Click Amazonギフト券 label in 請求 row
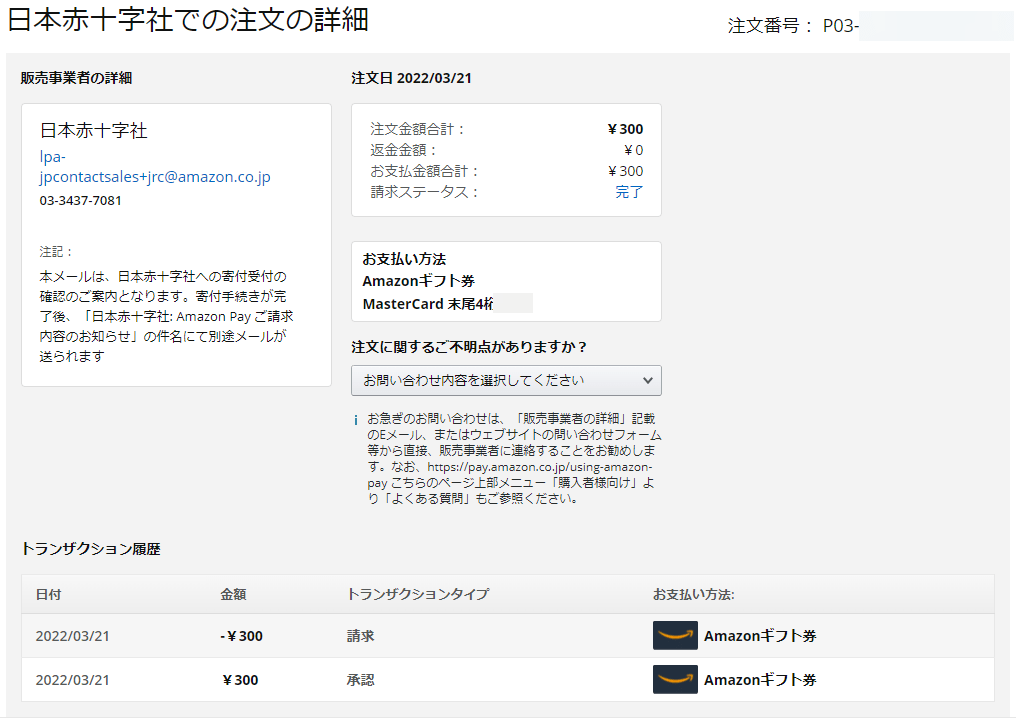1016x721 pixels. coord(760,636)
